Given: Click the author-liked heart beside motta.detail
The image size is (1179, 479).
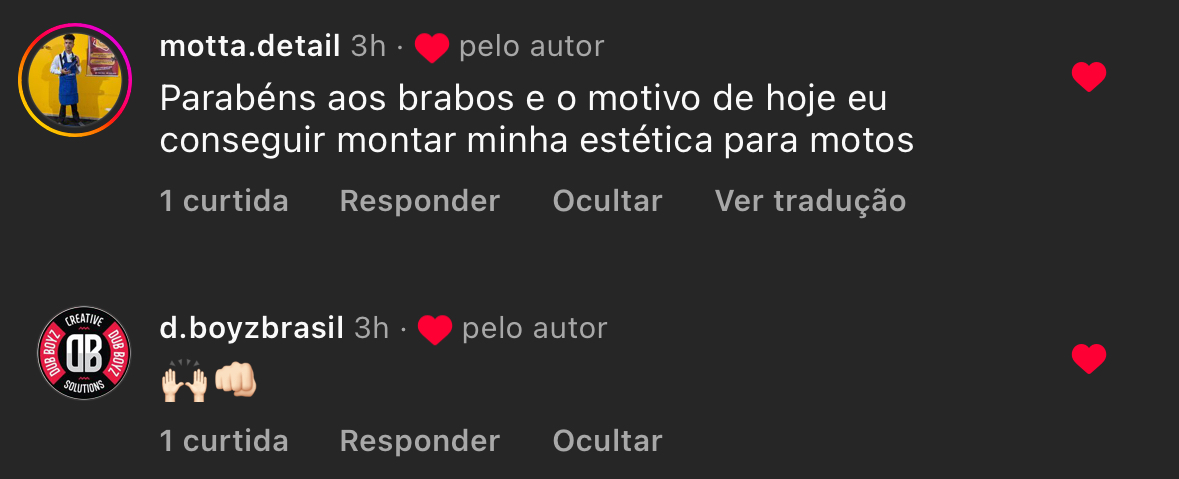Looking at the screenshot, I should coord(432,48).
